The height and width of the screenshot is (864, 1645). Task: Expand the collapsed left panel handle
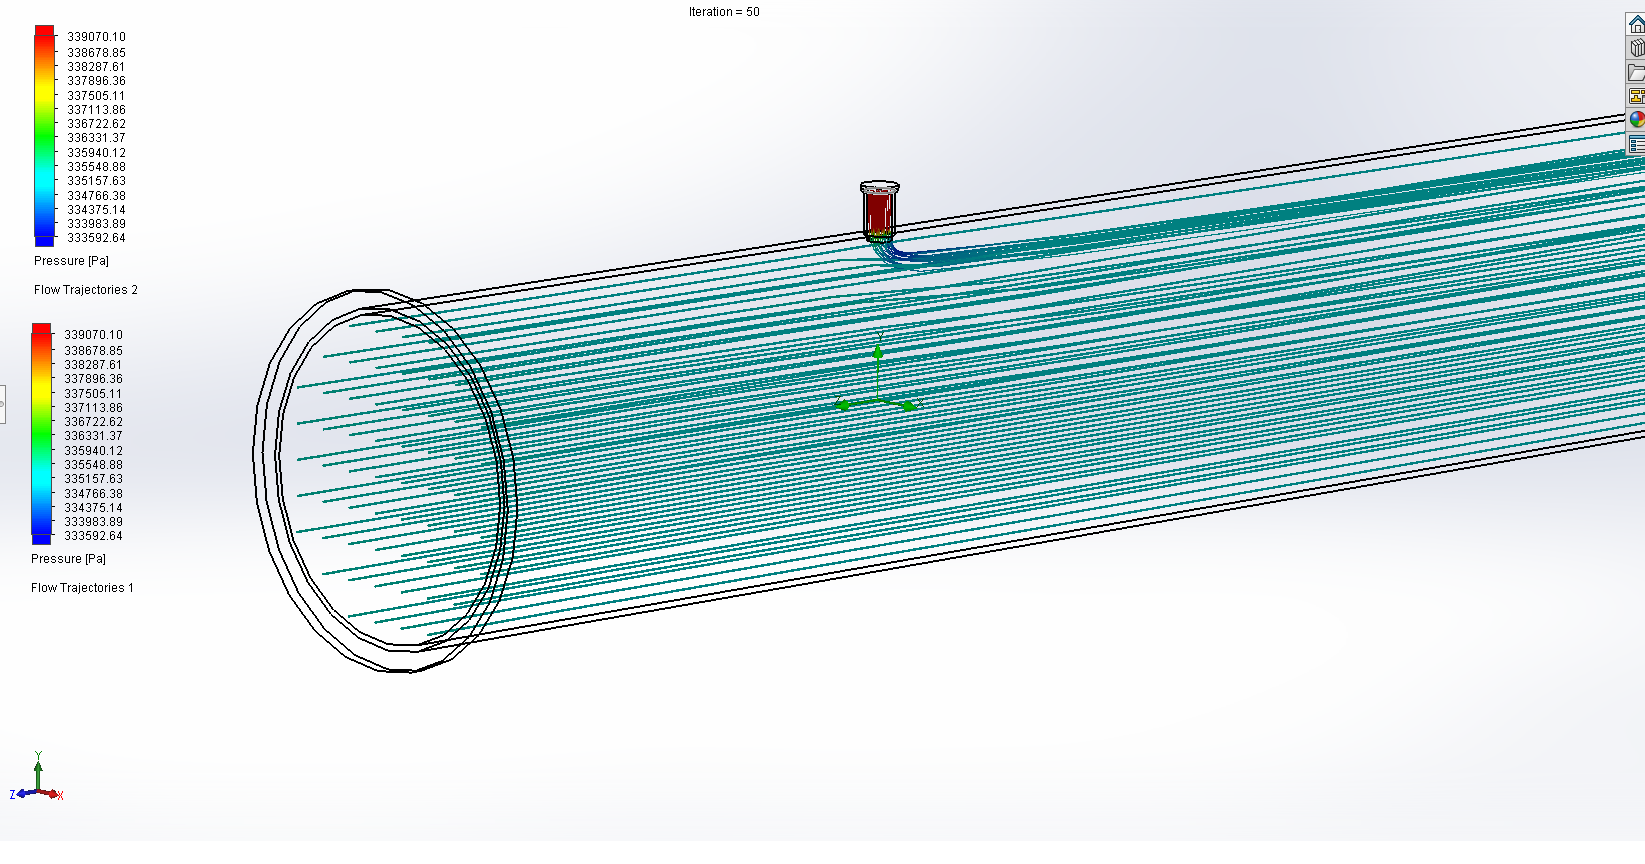(x=3, y=404)
